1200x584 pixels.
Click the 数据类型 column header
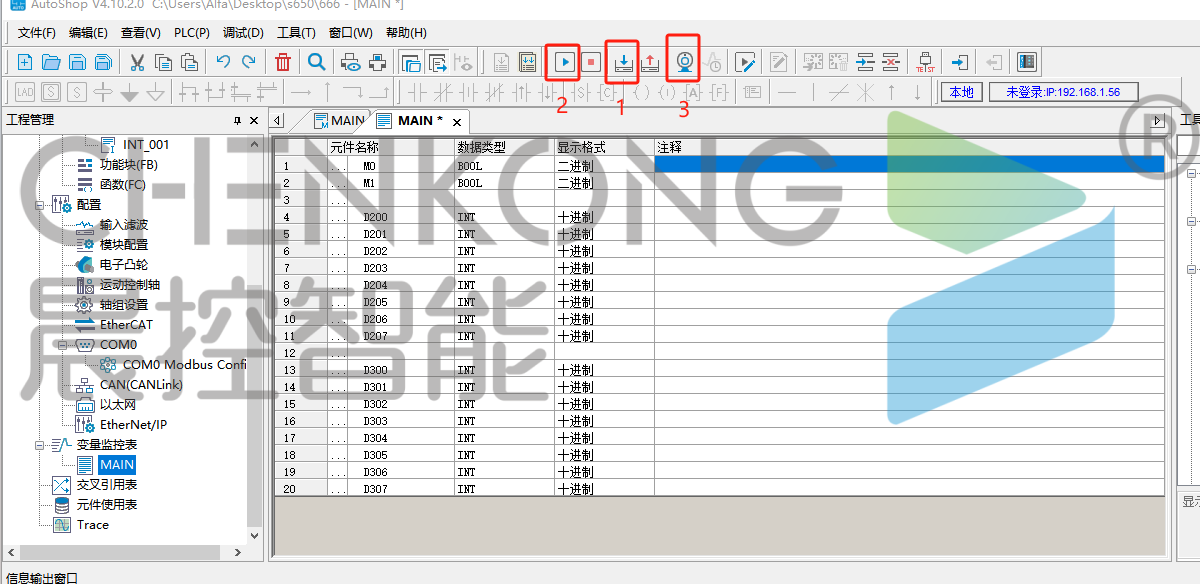coord(505,147)
